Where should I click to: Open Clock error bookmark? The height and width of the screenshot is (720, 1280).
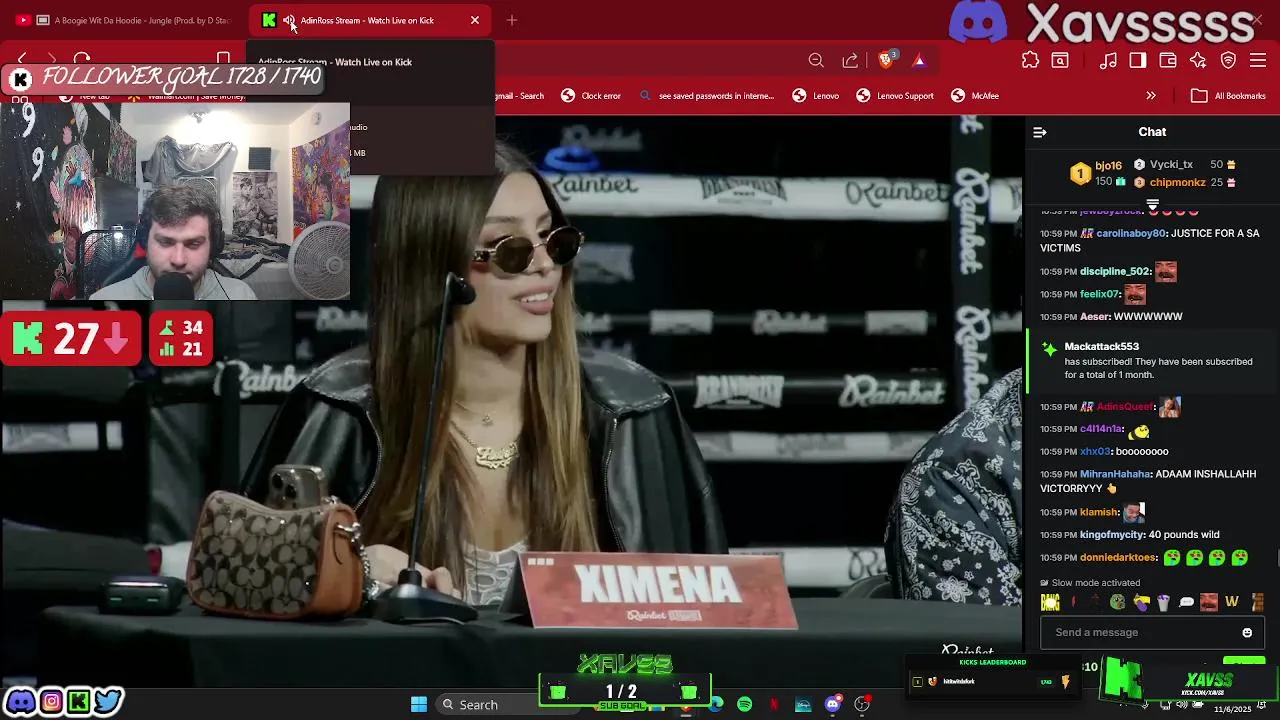[x=591, y=96]
